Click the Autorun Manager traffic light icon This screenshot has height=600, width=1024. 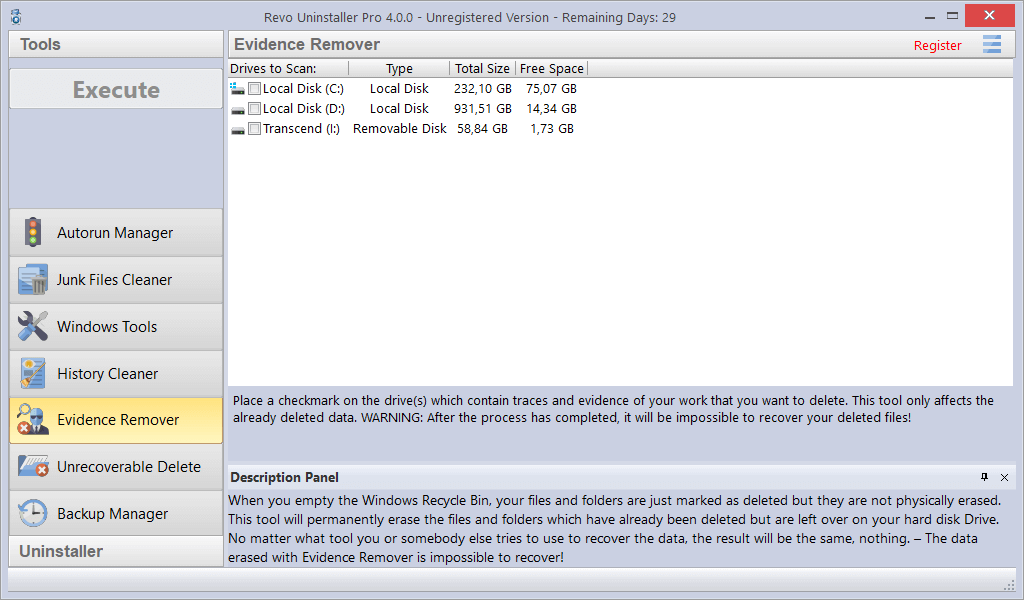pos(33,232)
